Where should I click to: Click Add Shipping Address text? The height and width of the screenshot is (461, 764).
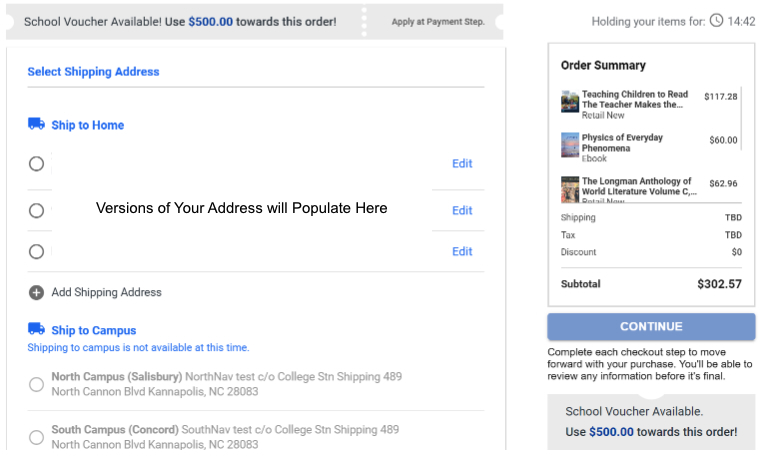tap(107, 292)
